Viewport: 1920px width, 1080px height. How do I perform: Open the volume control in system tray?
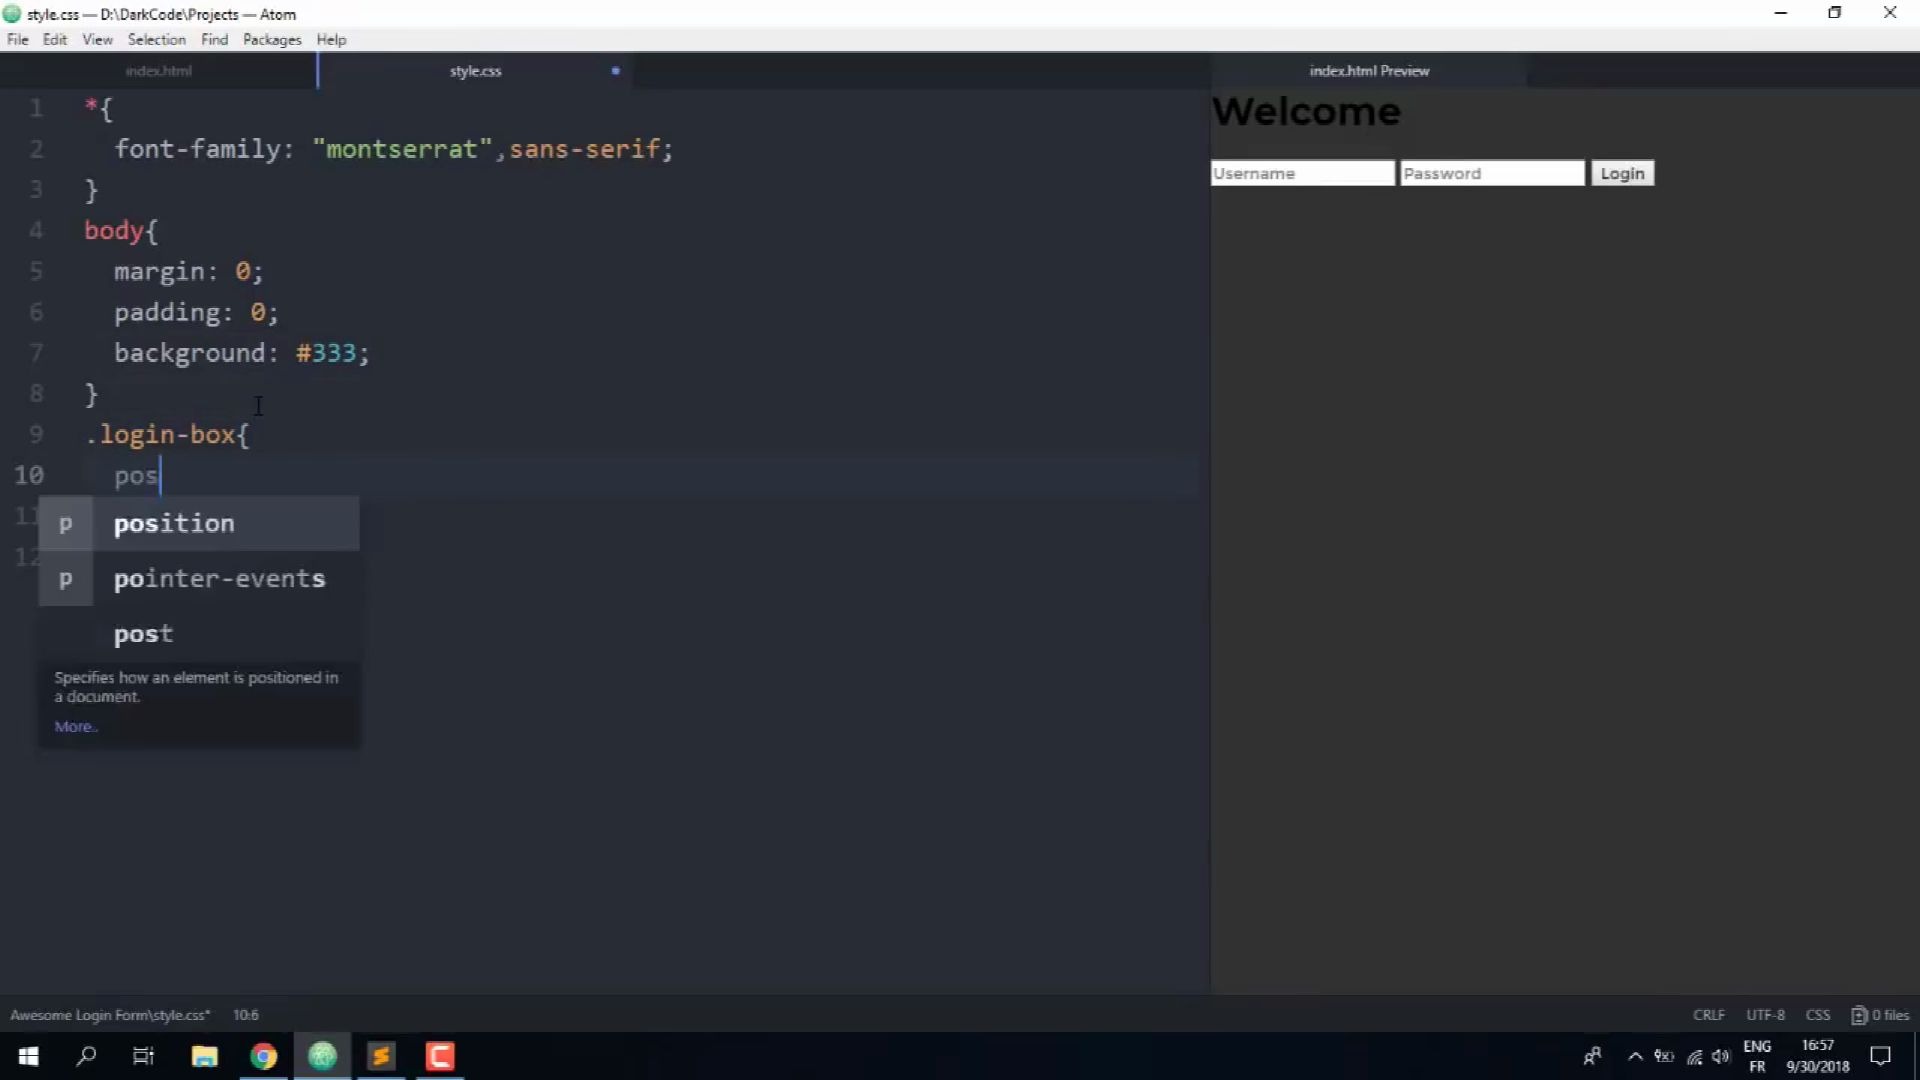click(x=1722, y=1056)
